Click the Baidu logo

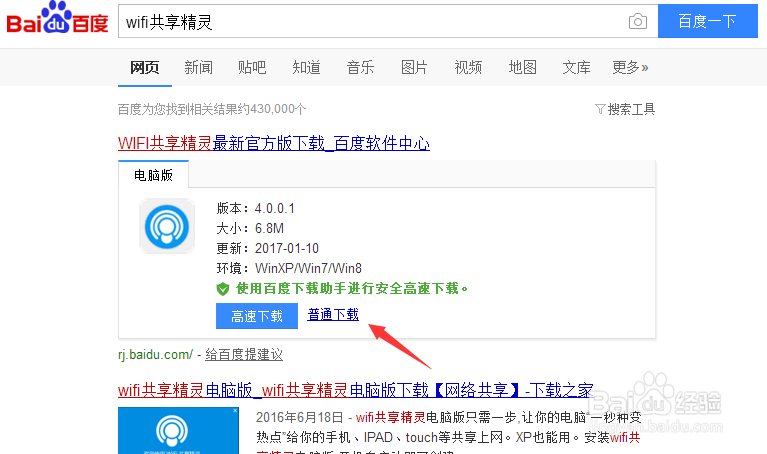point(57,18)
